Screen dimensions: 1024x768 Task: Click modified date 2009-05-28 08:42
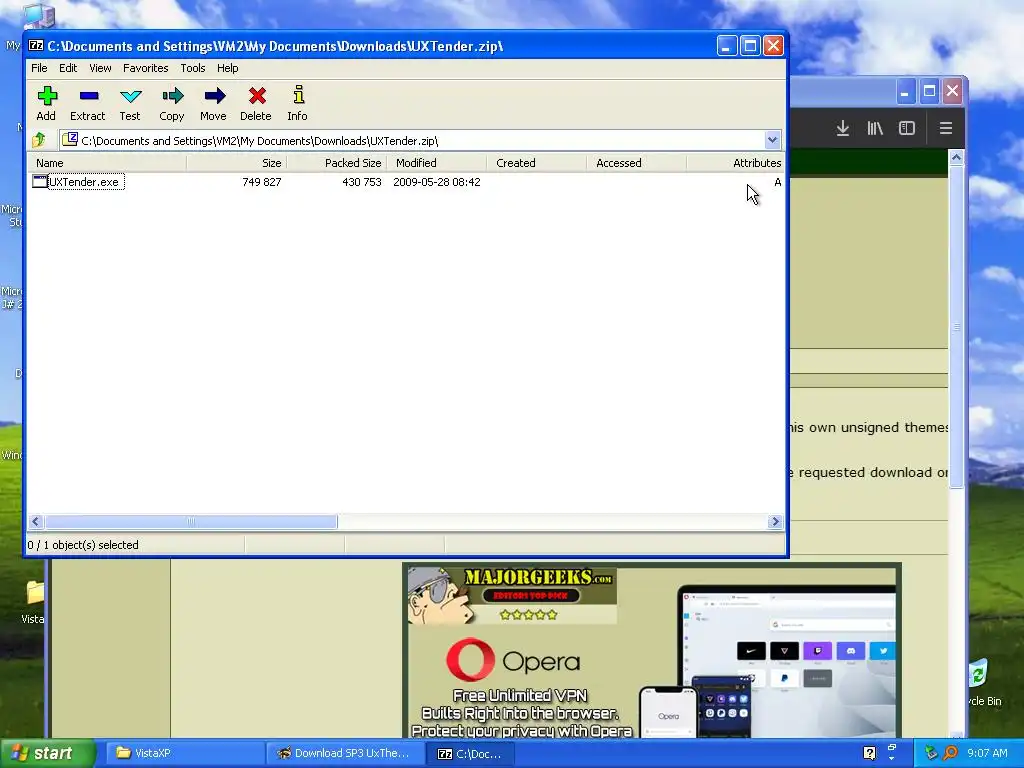(436, 182)
